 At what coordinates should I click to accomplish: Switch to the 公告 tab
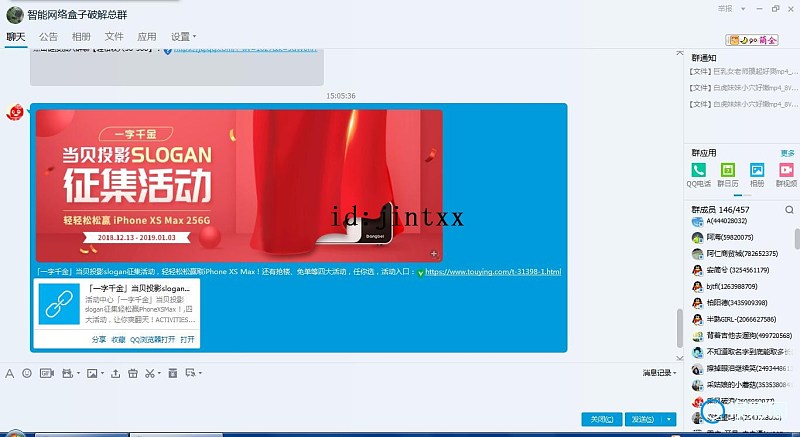(48, 37)
